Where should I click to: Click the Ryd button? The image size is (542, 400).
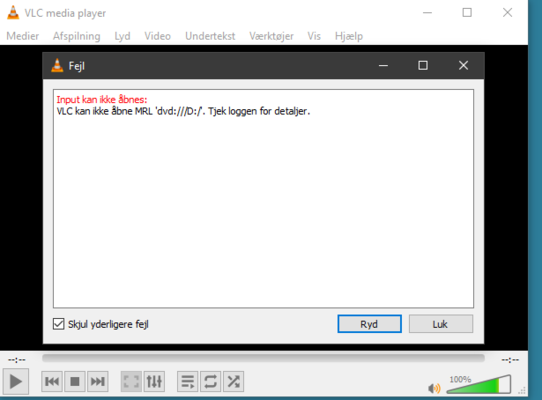pos(370,324)
